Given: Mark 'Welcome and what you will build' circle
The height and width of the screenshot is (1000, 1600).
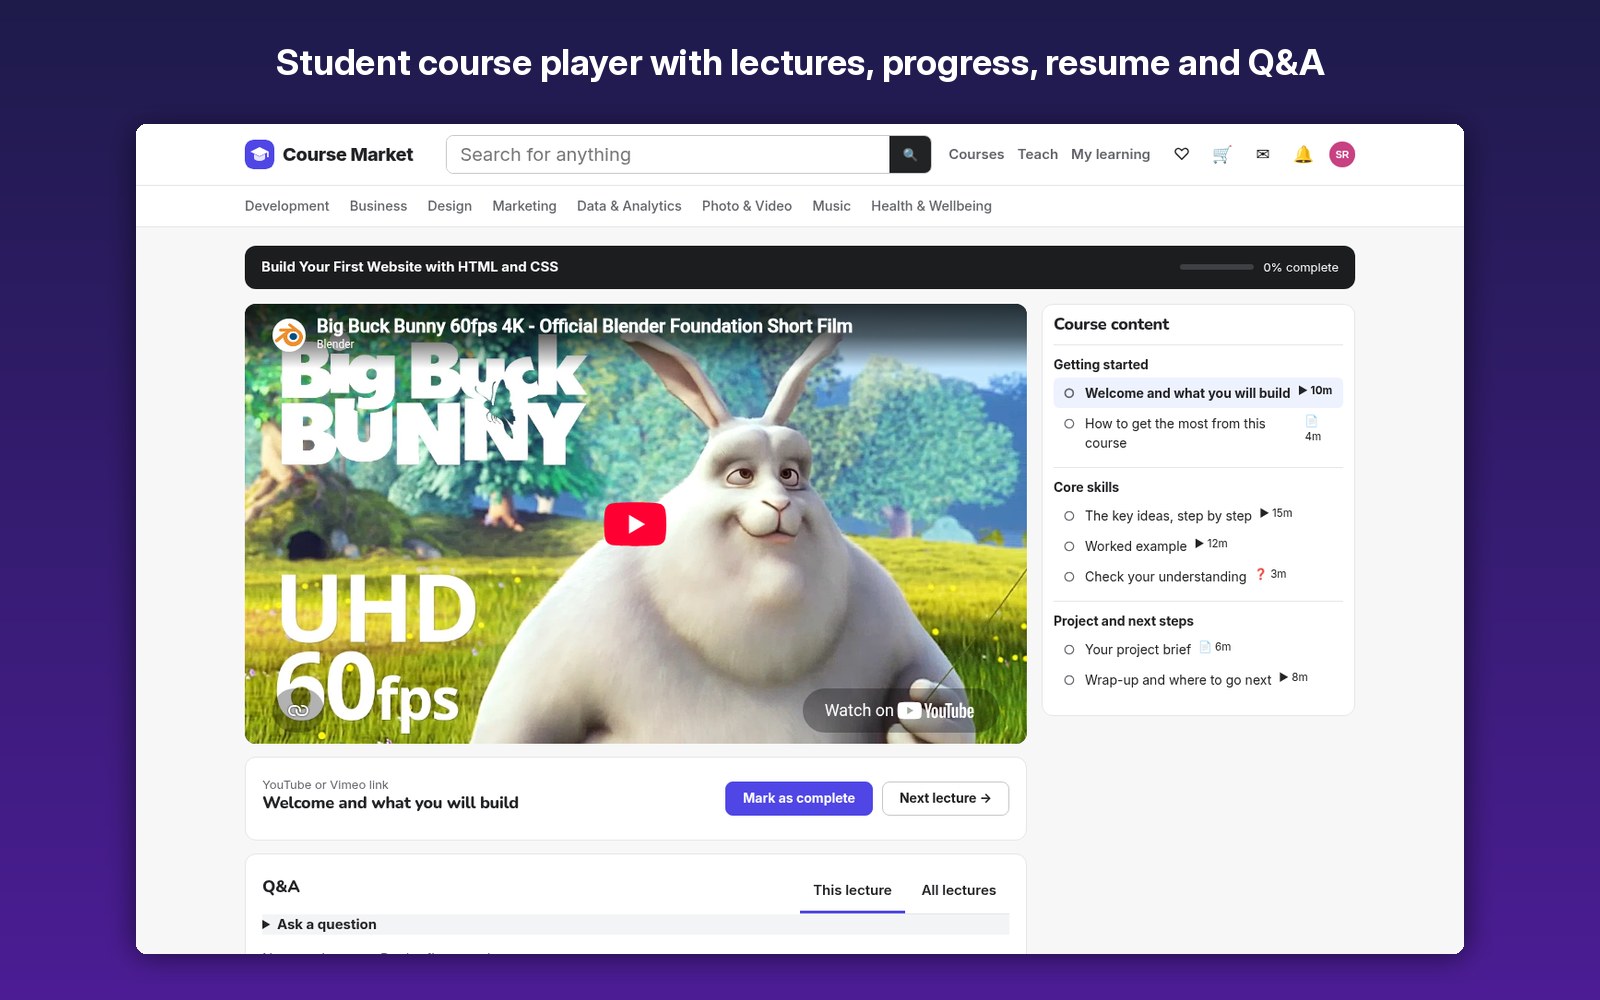Looking at the screenshot, I should pos(1069,393).
